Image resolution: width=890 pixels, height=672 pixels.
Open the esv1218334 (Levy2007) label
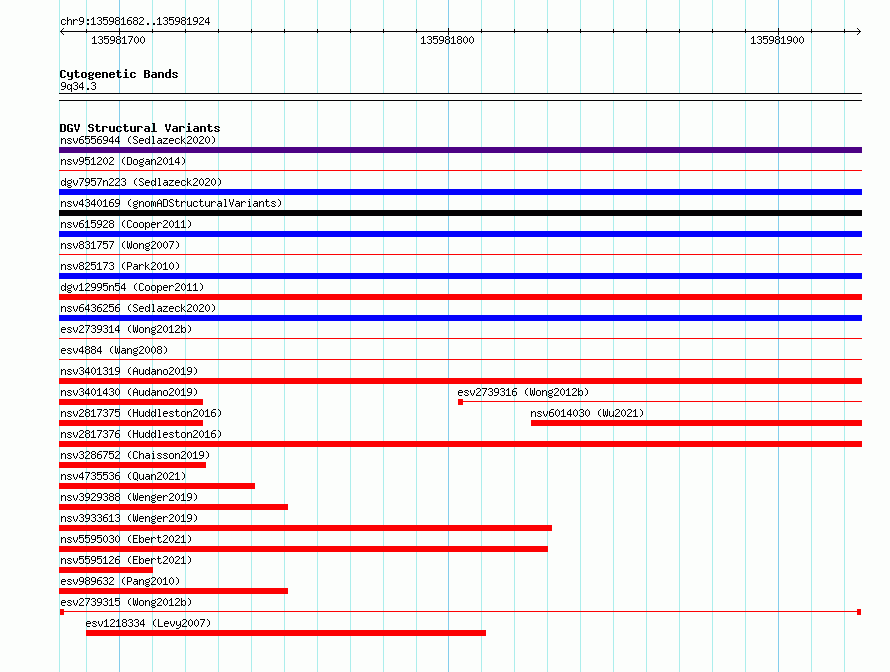coord(148,623)
